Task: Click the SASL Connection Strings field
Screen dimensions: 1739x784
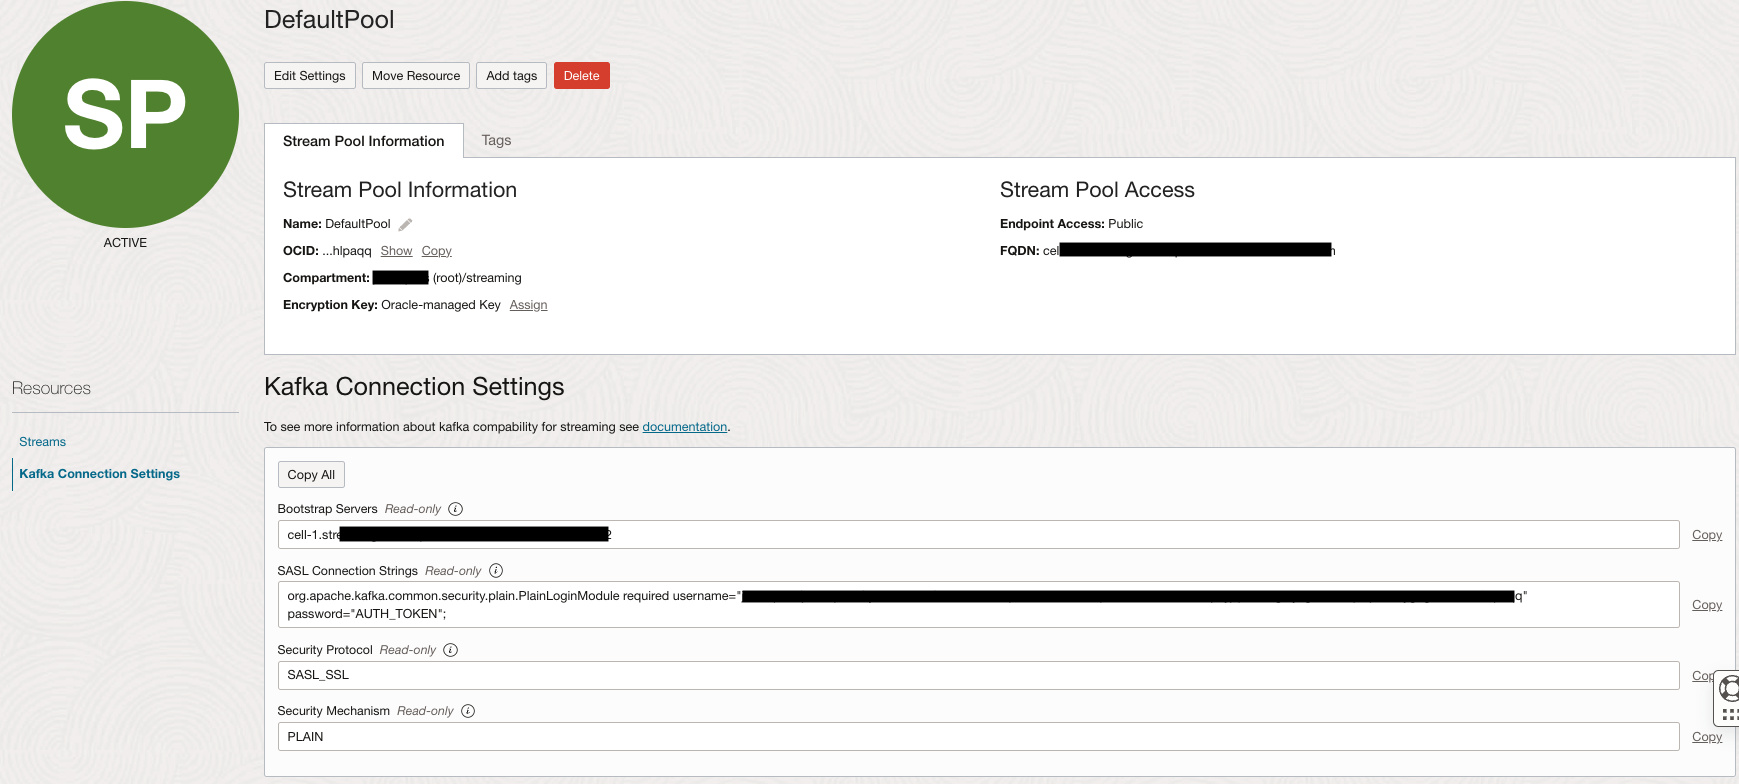Action: (978, 605)
